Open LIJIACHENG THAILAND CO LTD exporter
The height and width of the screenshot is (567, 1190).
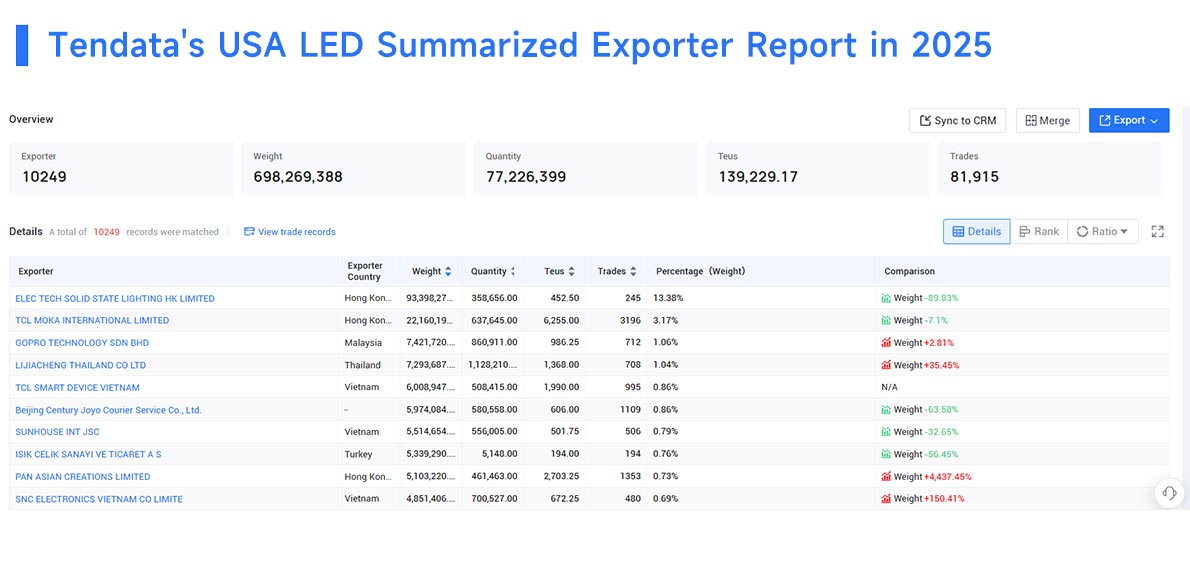pos(80,365)
